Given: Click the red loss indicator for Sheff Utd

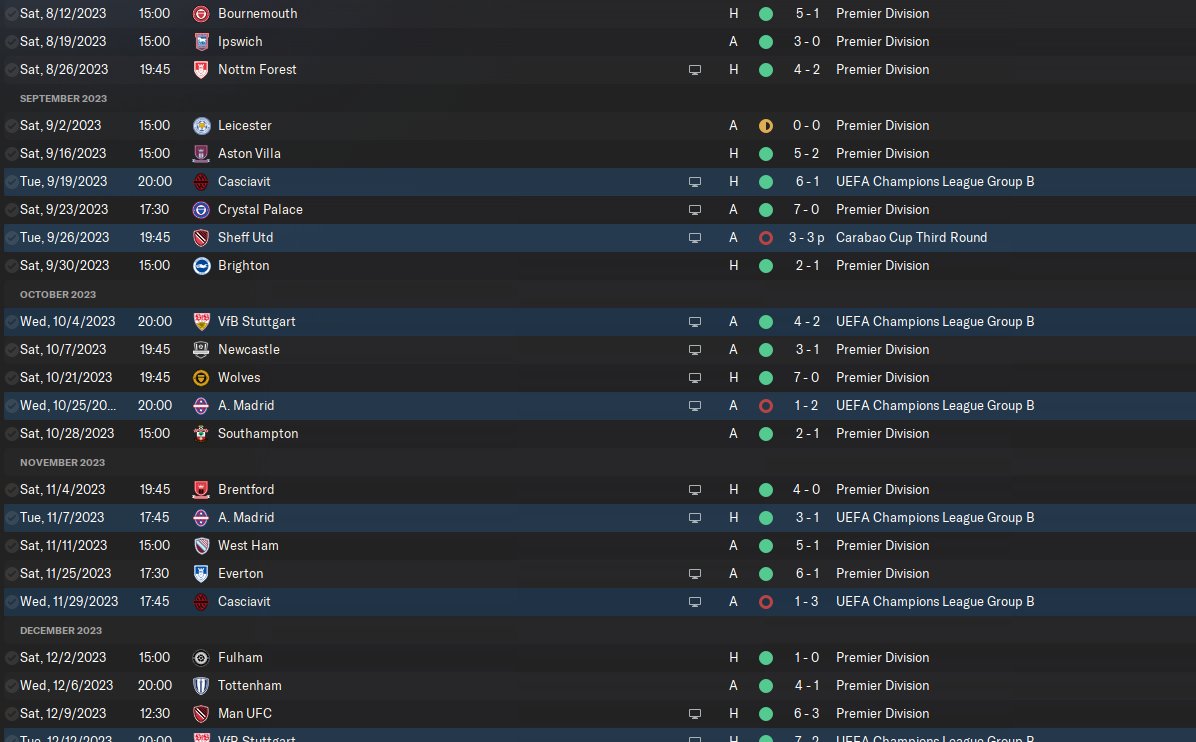Looking at the screenshot, I should click(766, 238).
